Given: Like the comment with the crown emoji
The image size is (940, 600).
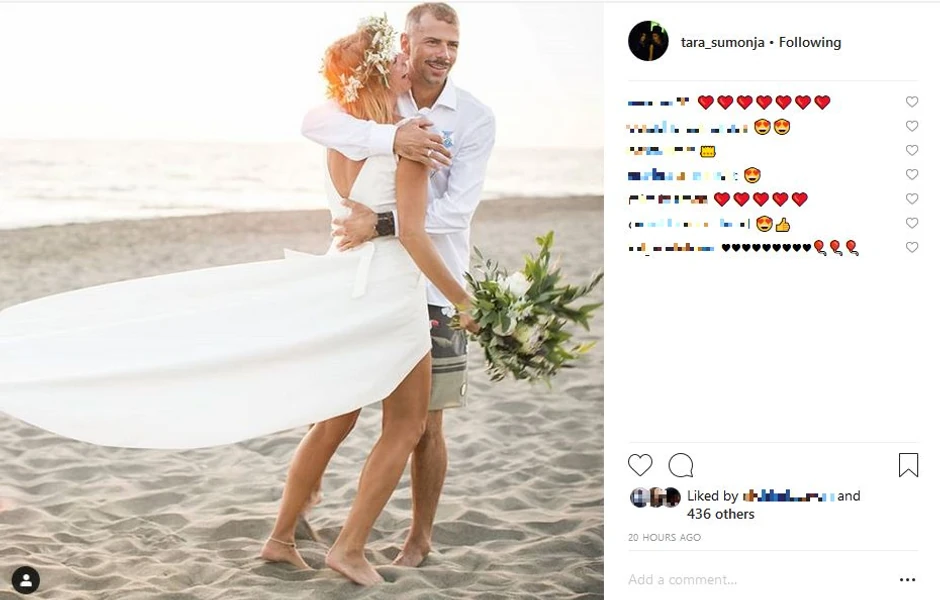Looking at the screenshot, I should pos(912,150).
